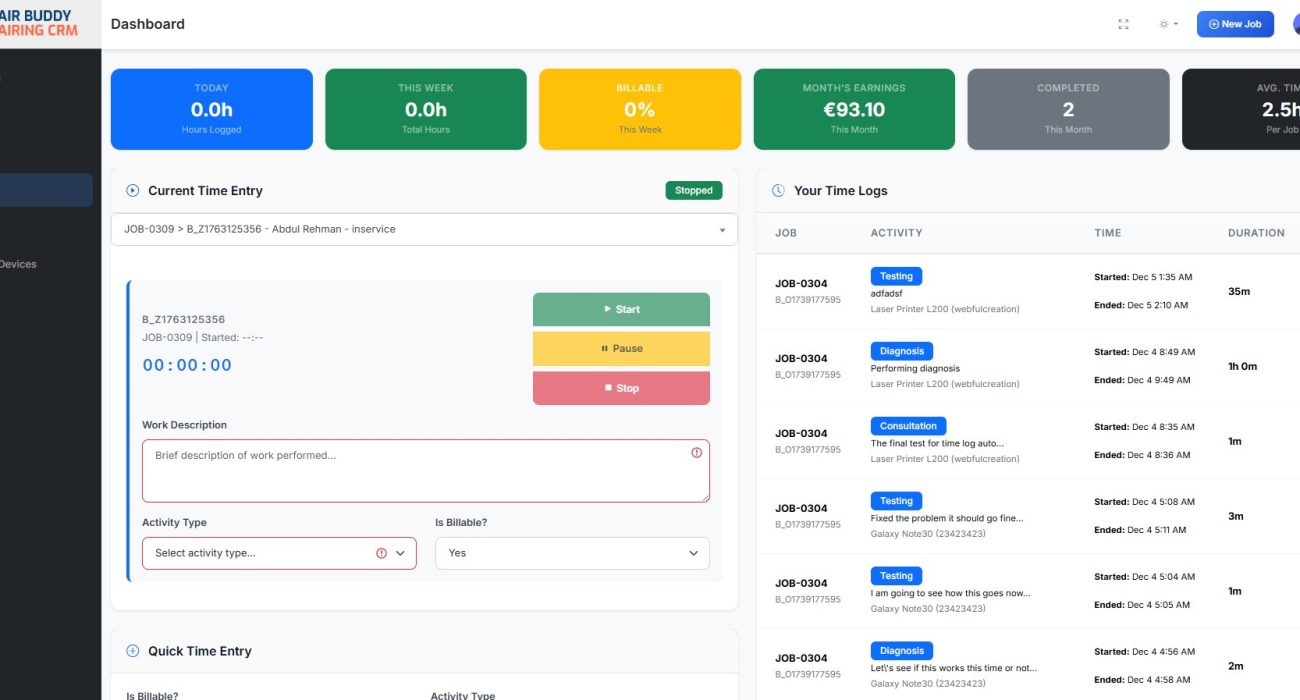This screenshot has width=1300, height=700.
Task: Start the timer
Action: click(x=621, y=309)
